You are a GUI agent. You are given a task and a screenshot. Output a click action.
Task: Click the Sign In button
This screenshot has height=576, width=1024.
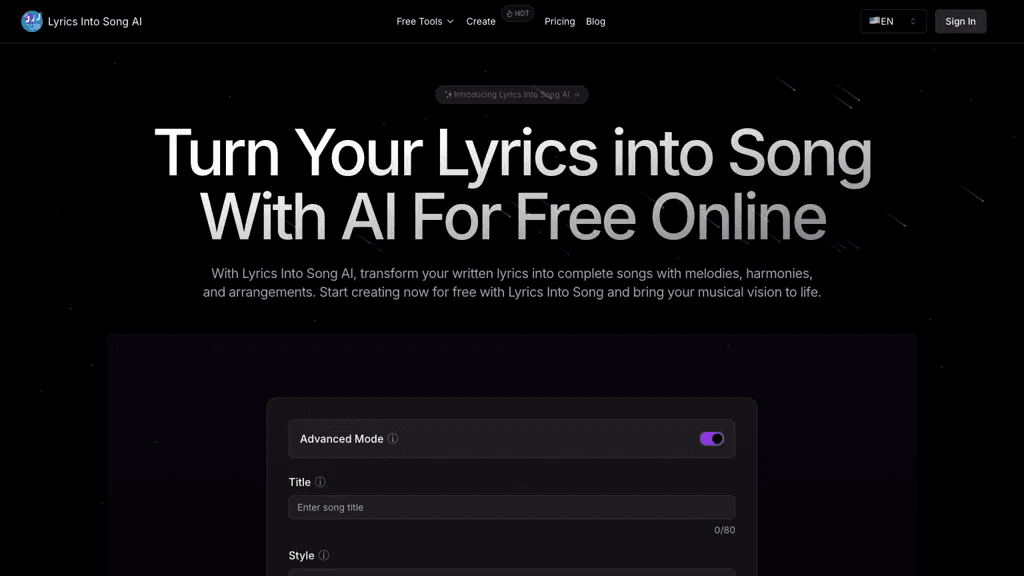[x=960, y=22]
